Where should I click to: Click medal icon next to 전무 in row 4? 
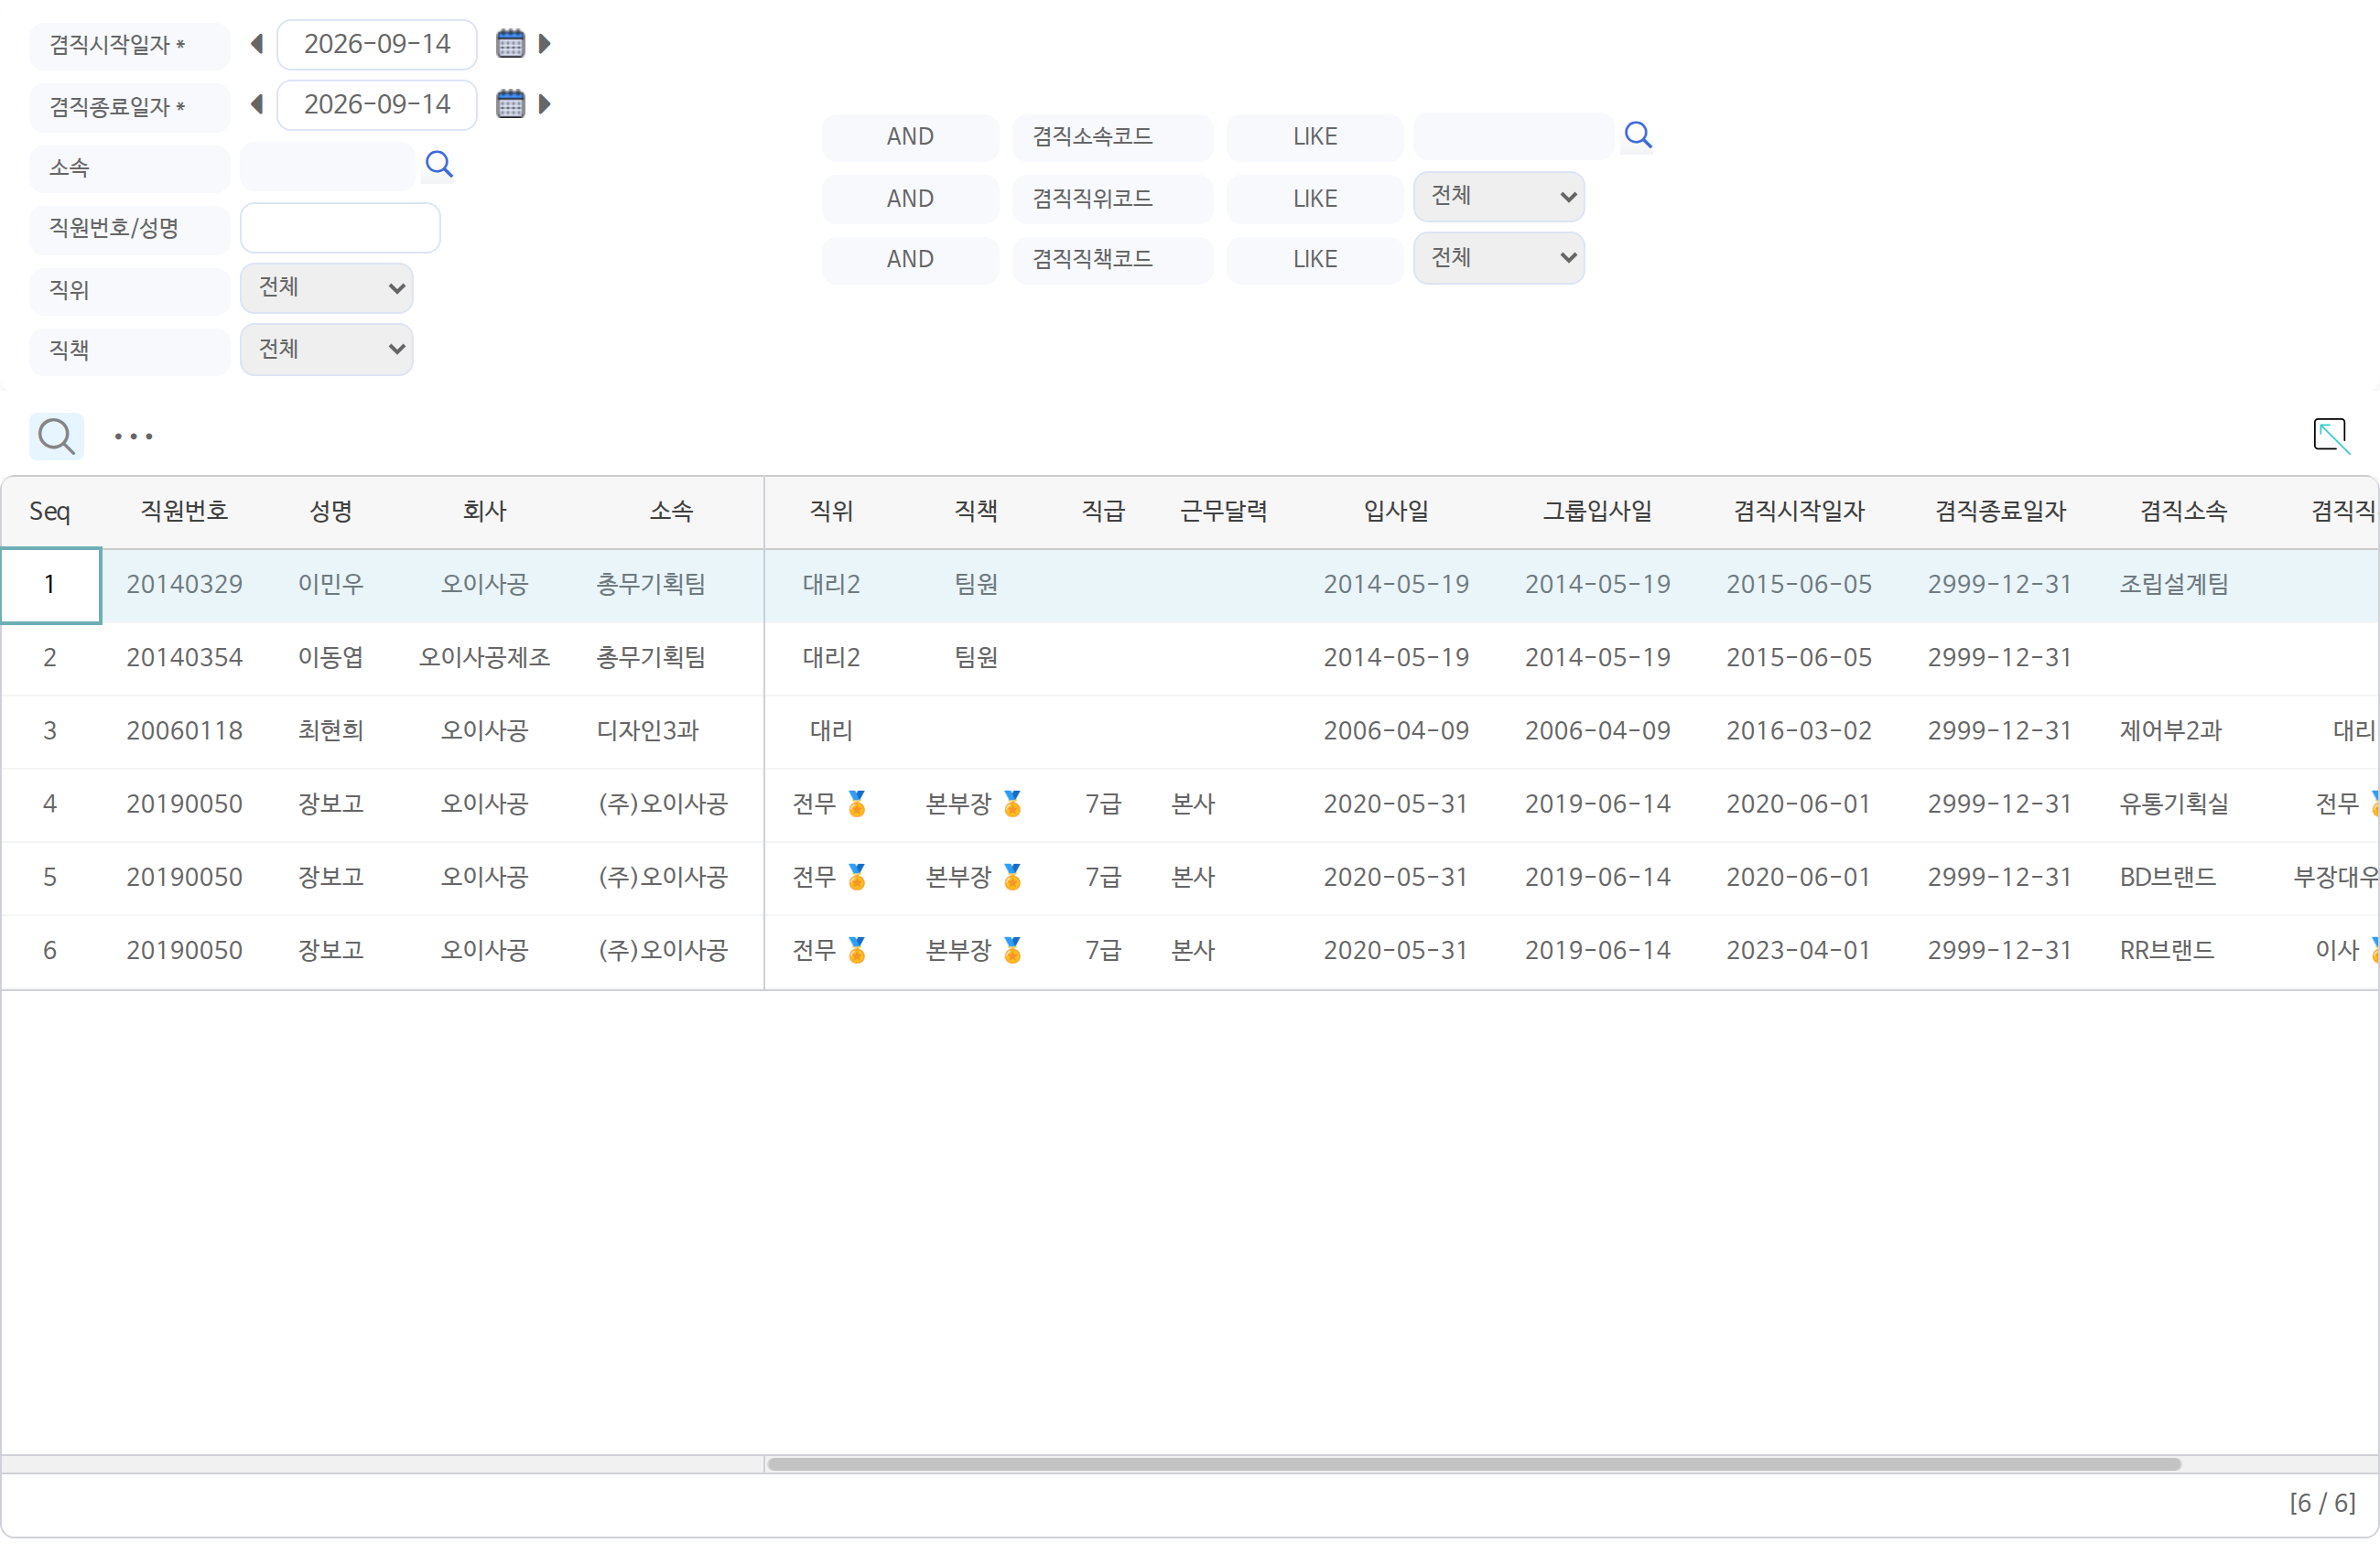857,803
